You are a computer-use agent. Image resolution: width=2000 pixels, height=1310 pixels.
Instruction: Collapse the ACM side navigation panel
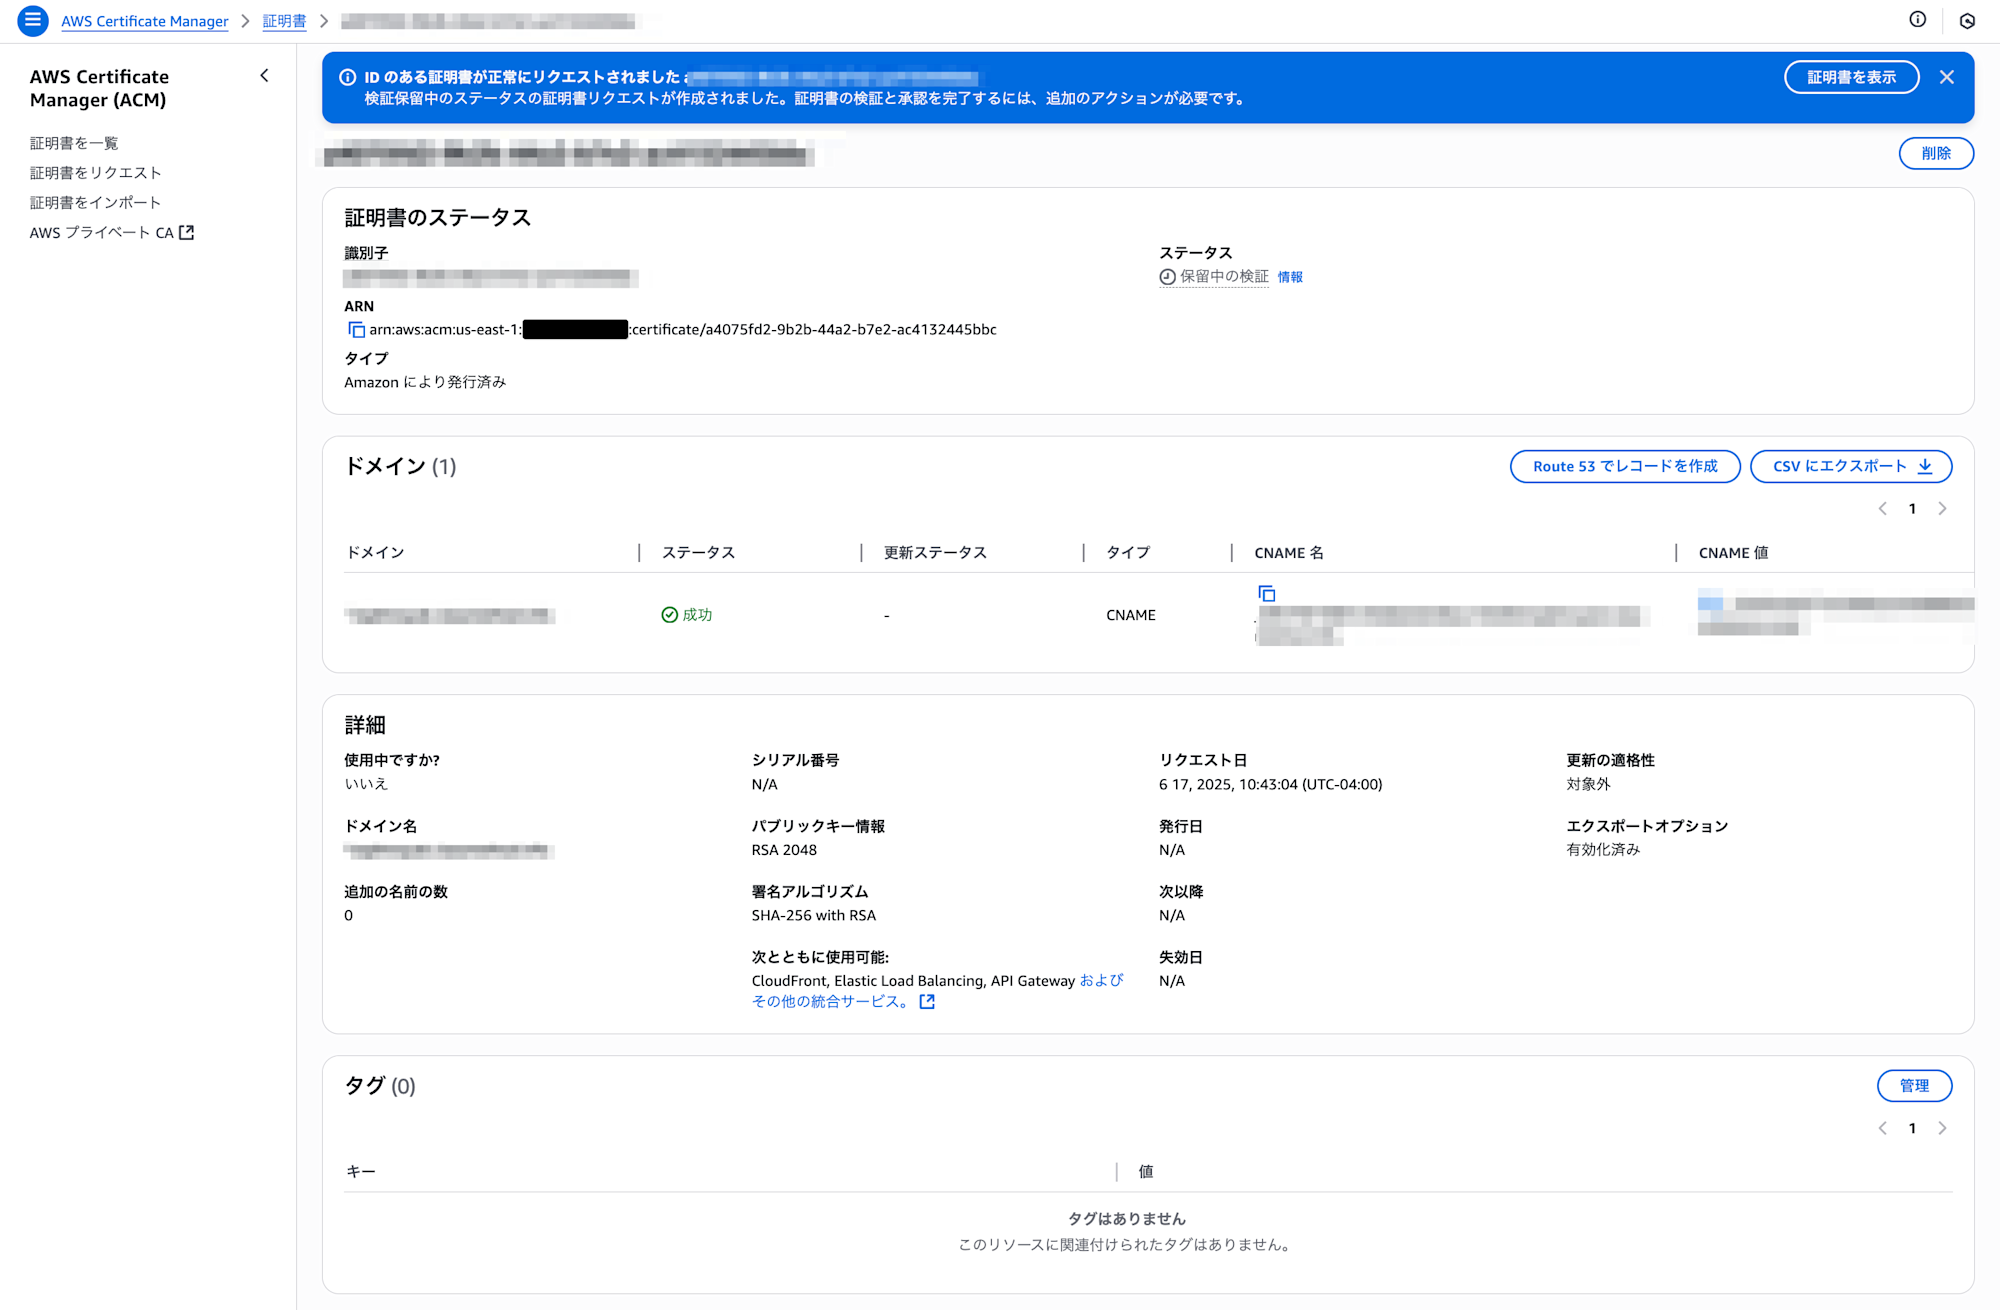[x=264, y=76]
